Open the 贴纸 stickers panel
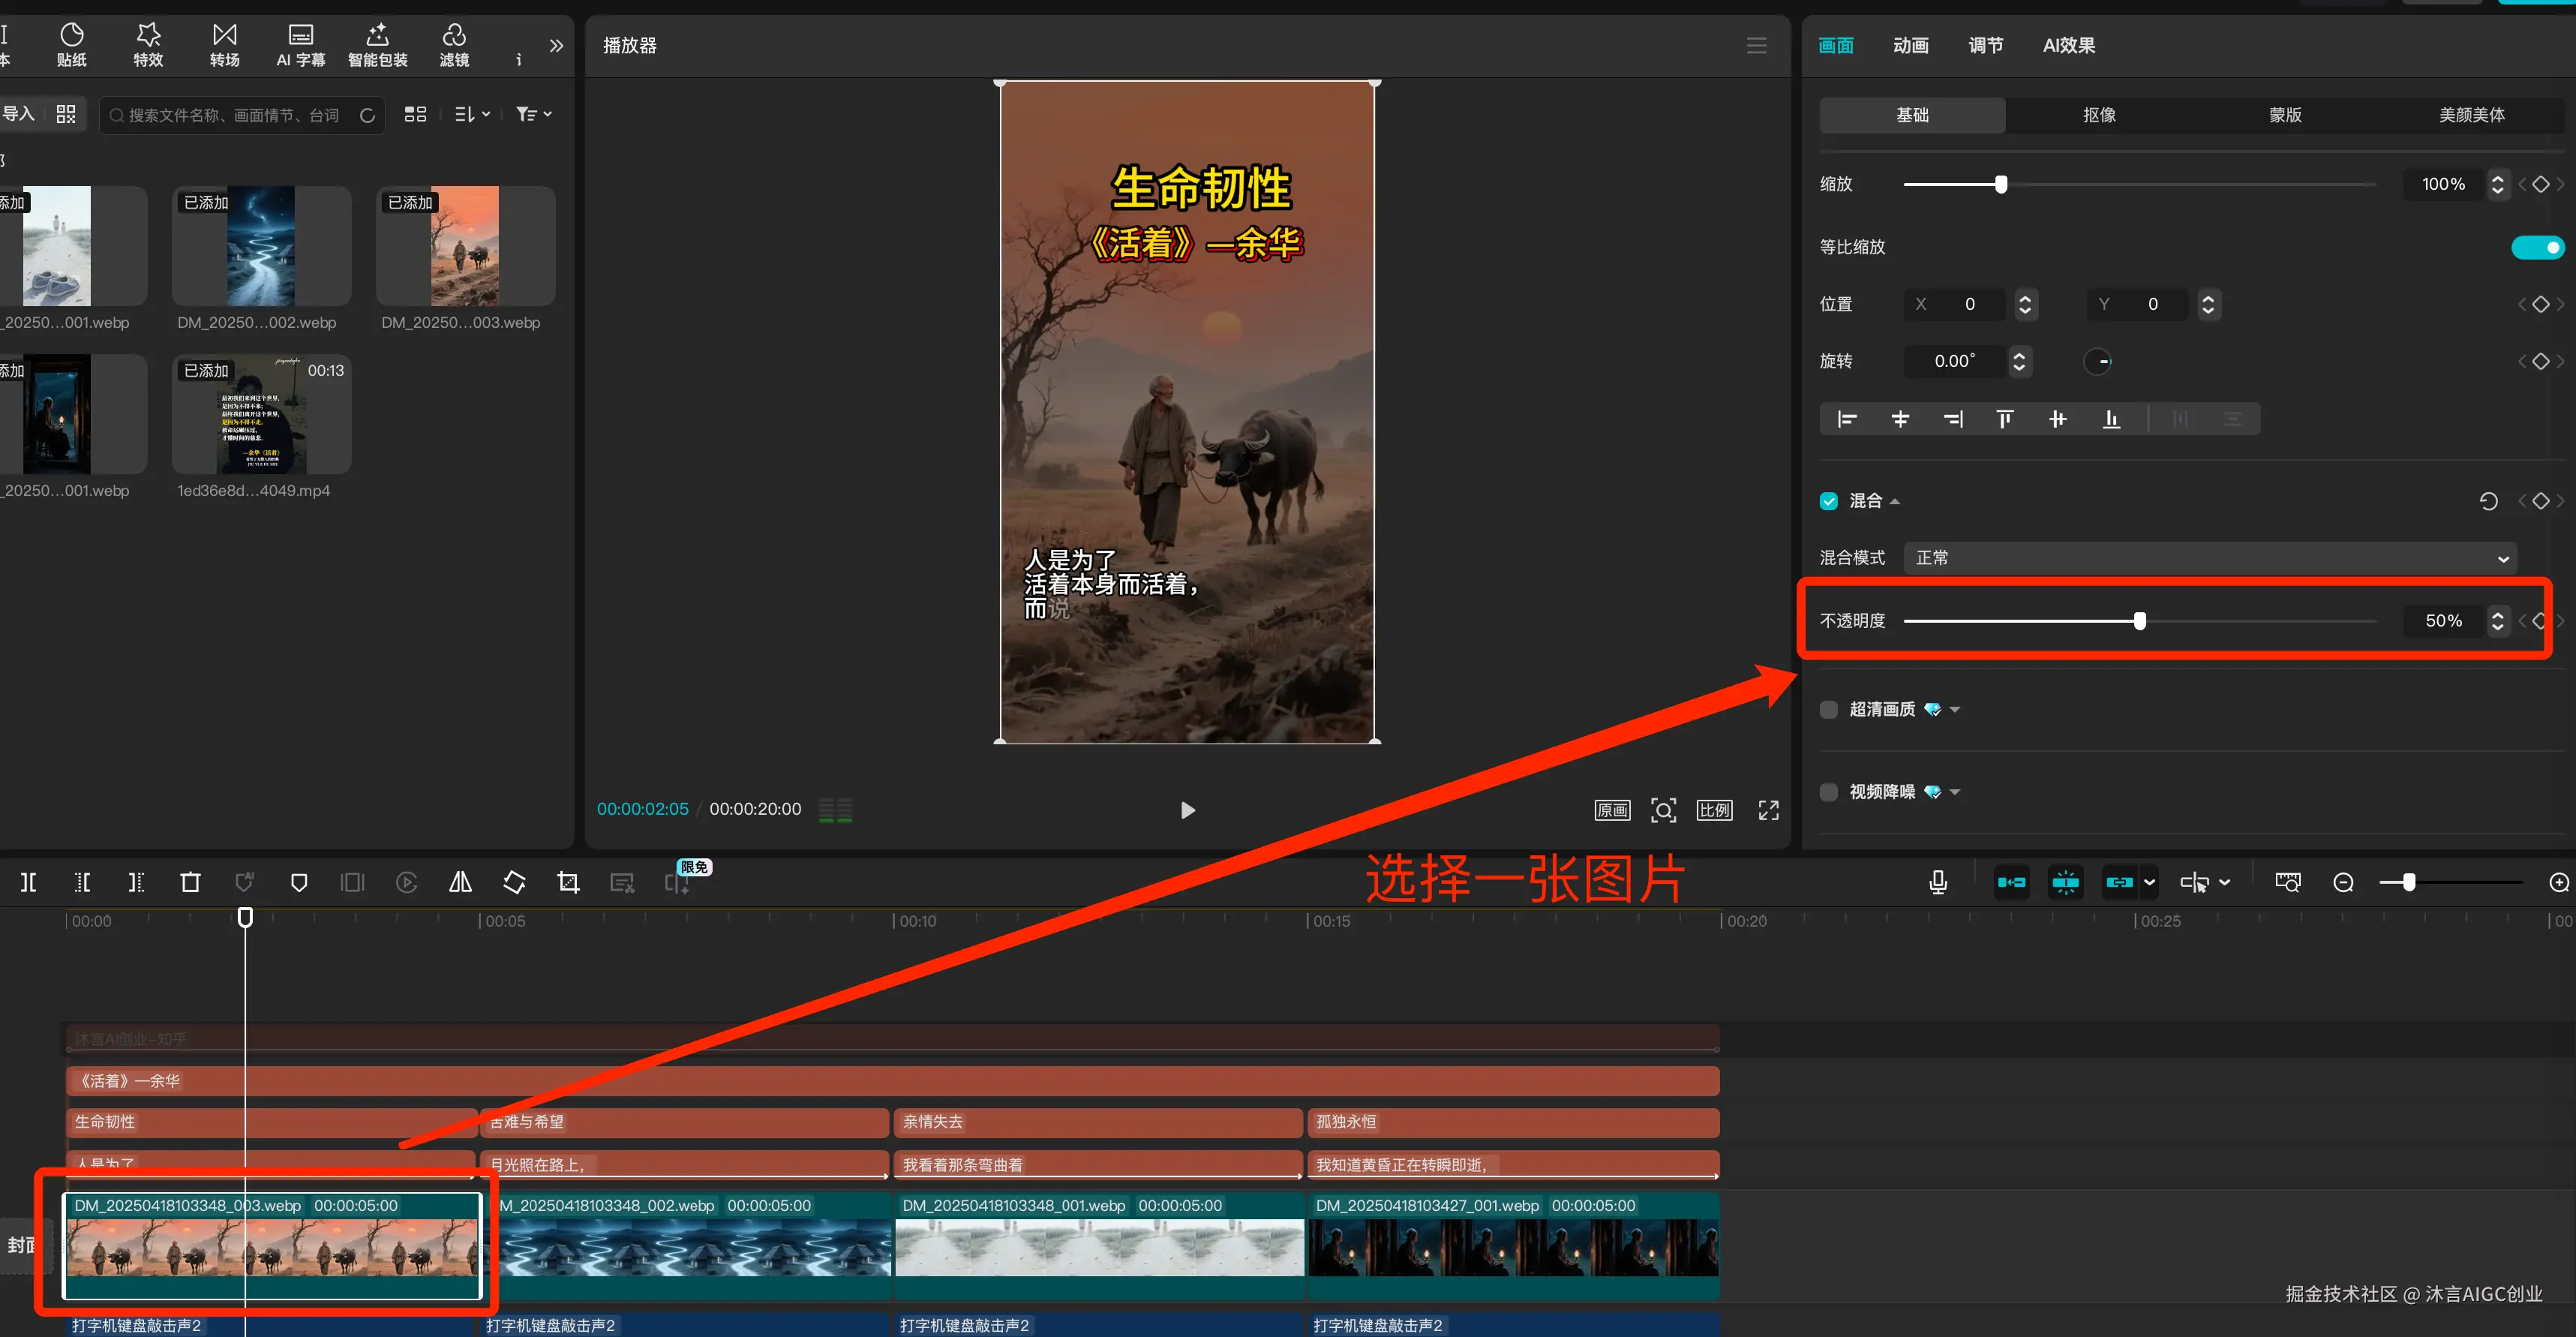Screen dimensions: 2576x1337 71,45
